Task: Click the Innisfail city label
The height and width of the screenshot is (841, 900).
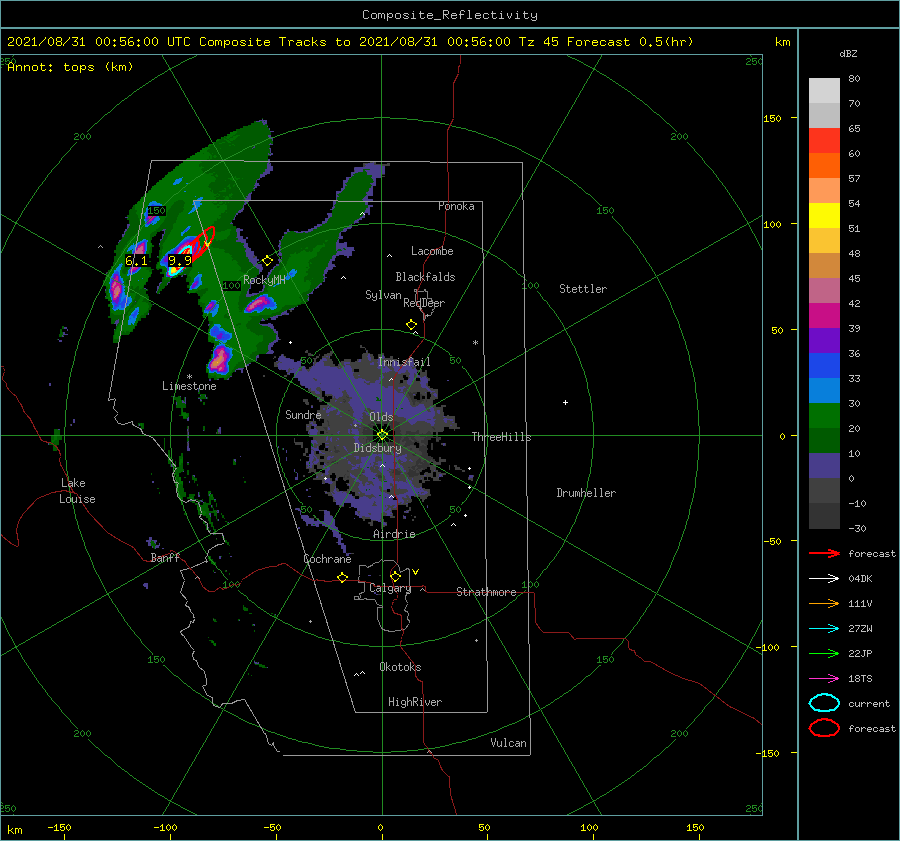Action: tap(404, 362)
